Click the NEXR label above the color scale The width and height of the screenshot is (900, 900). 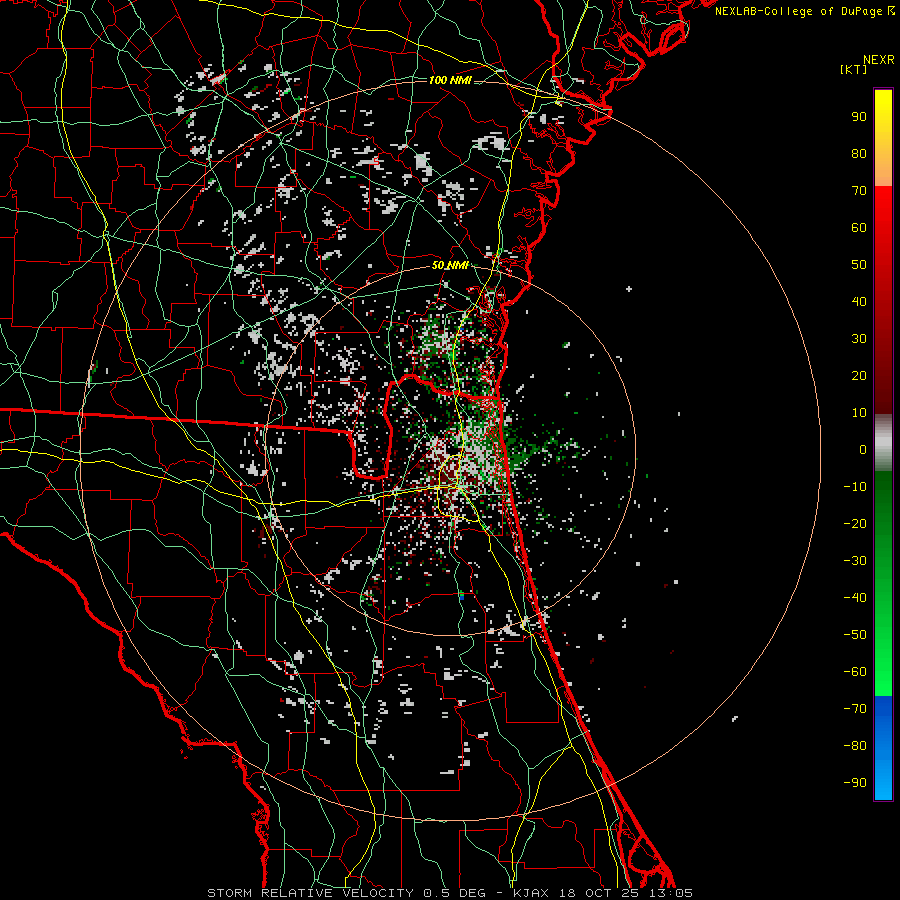pyautogui.click(x=879, y=60)
